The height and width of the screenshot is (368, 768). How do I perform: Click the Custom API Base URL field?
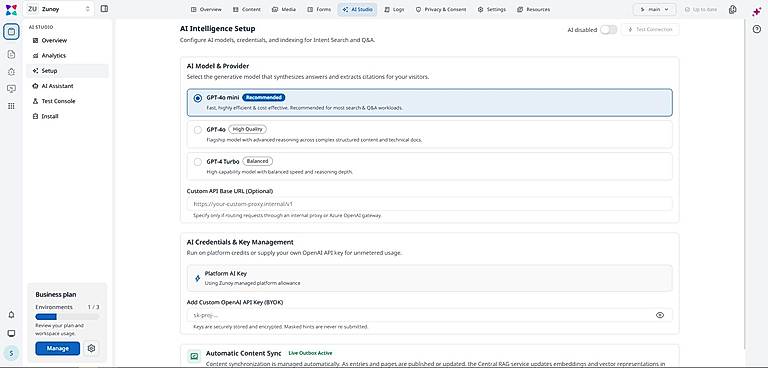coord(430,204)
